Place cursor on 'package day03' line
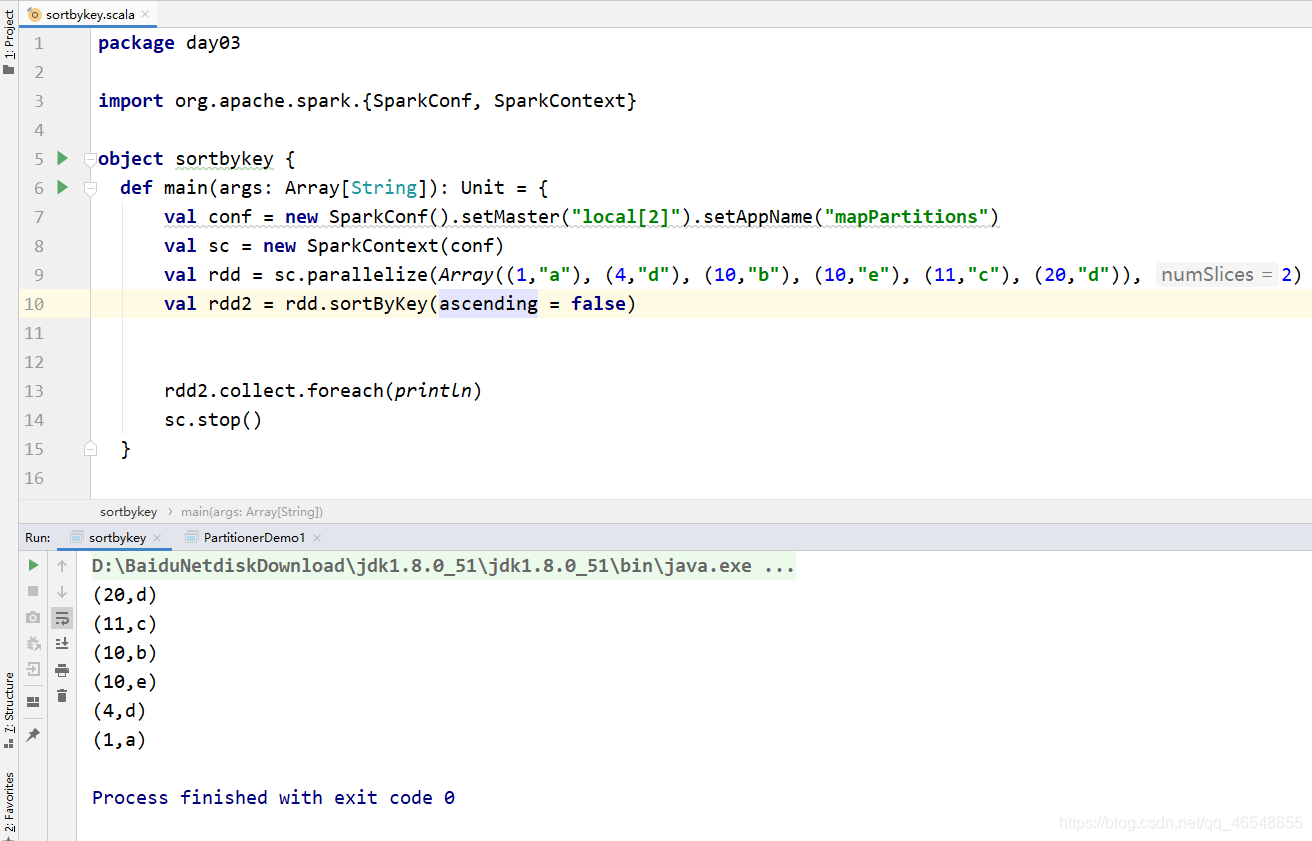The height and width of the screenshot is (841, 1312). coord(169,43)
